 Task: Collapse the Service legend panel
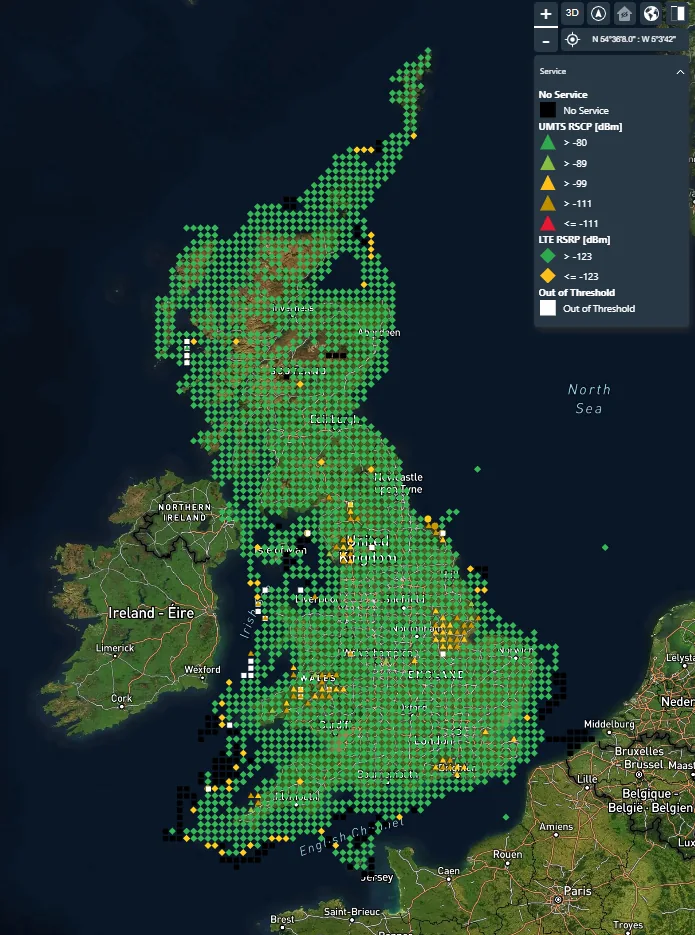point(680,72)
